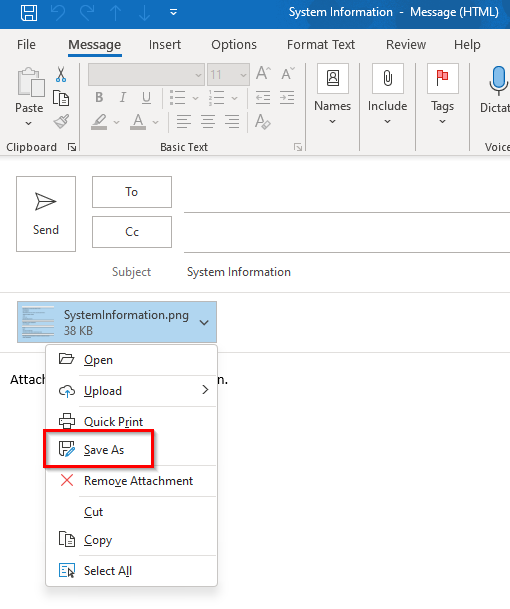Click Clear All Formatting icon
The height and width of the screenshot is (609, 510).
click(x=263, y=122)
